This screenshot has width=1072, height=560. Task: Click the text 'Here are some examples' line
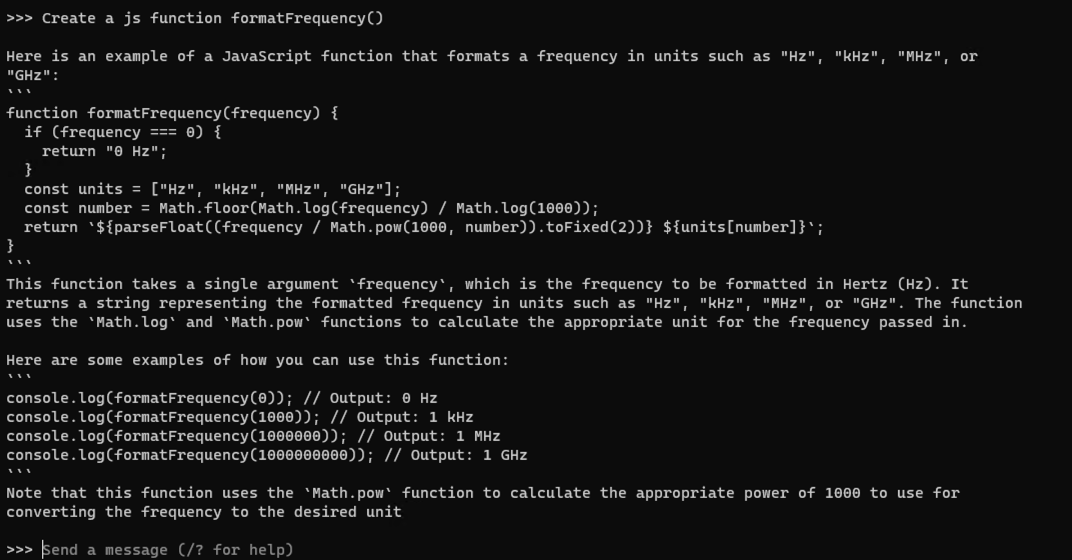(258, 360)
